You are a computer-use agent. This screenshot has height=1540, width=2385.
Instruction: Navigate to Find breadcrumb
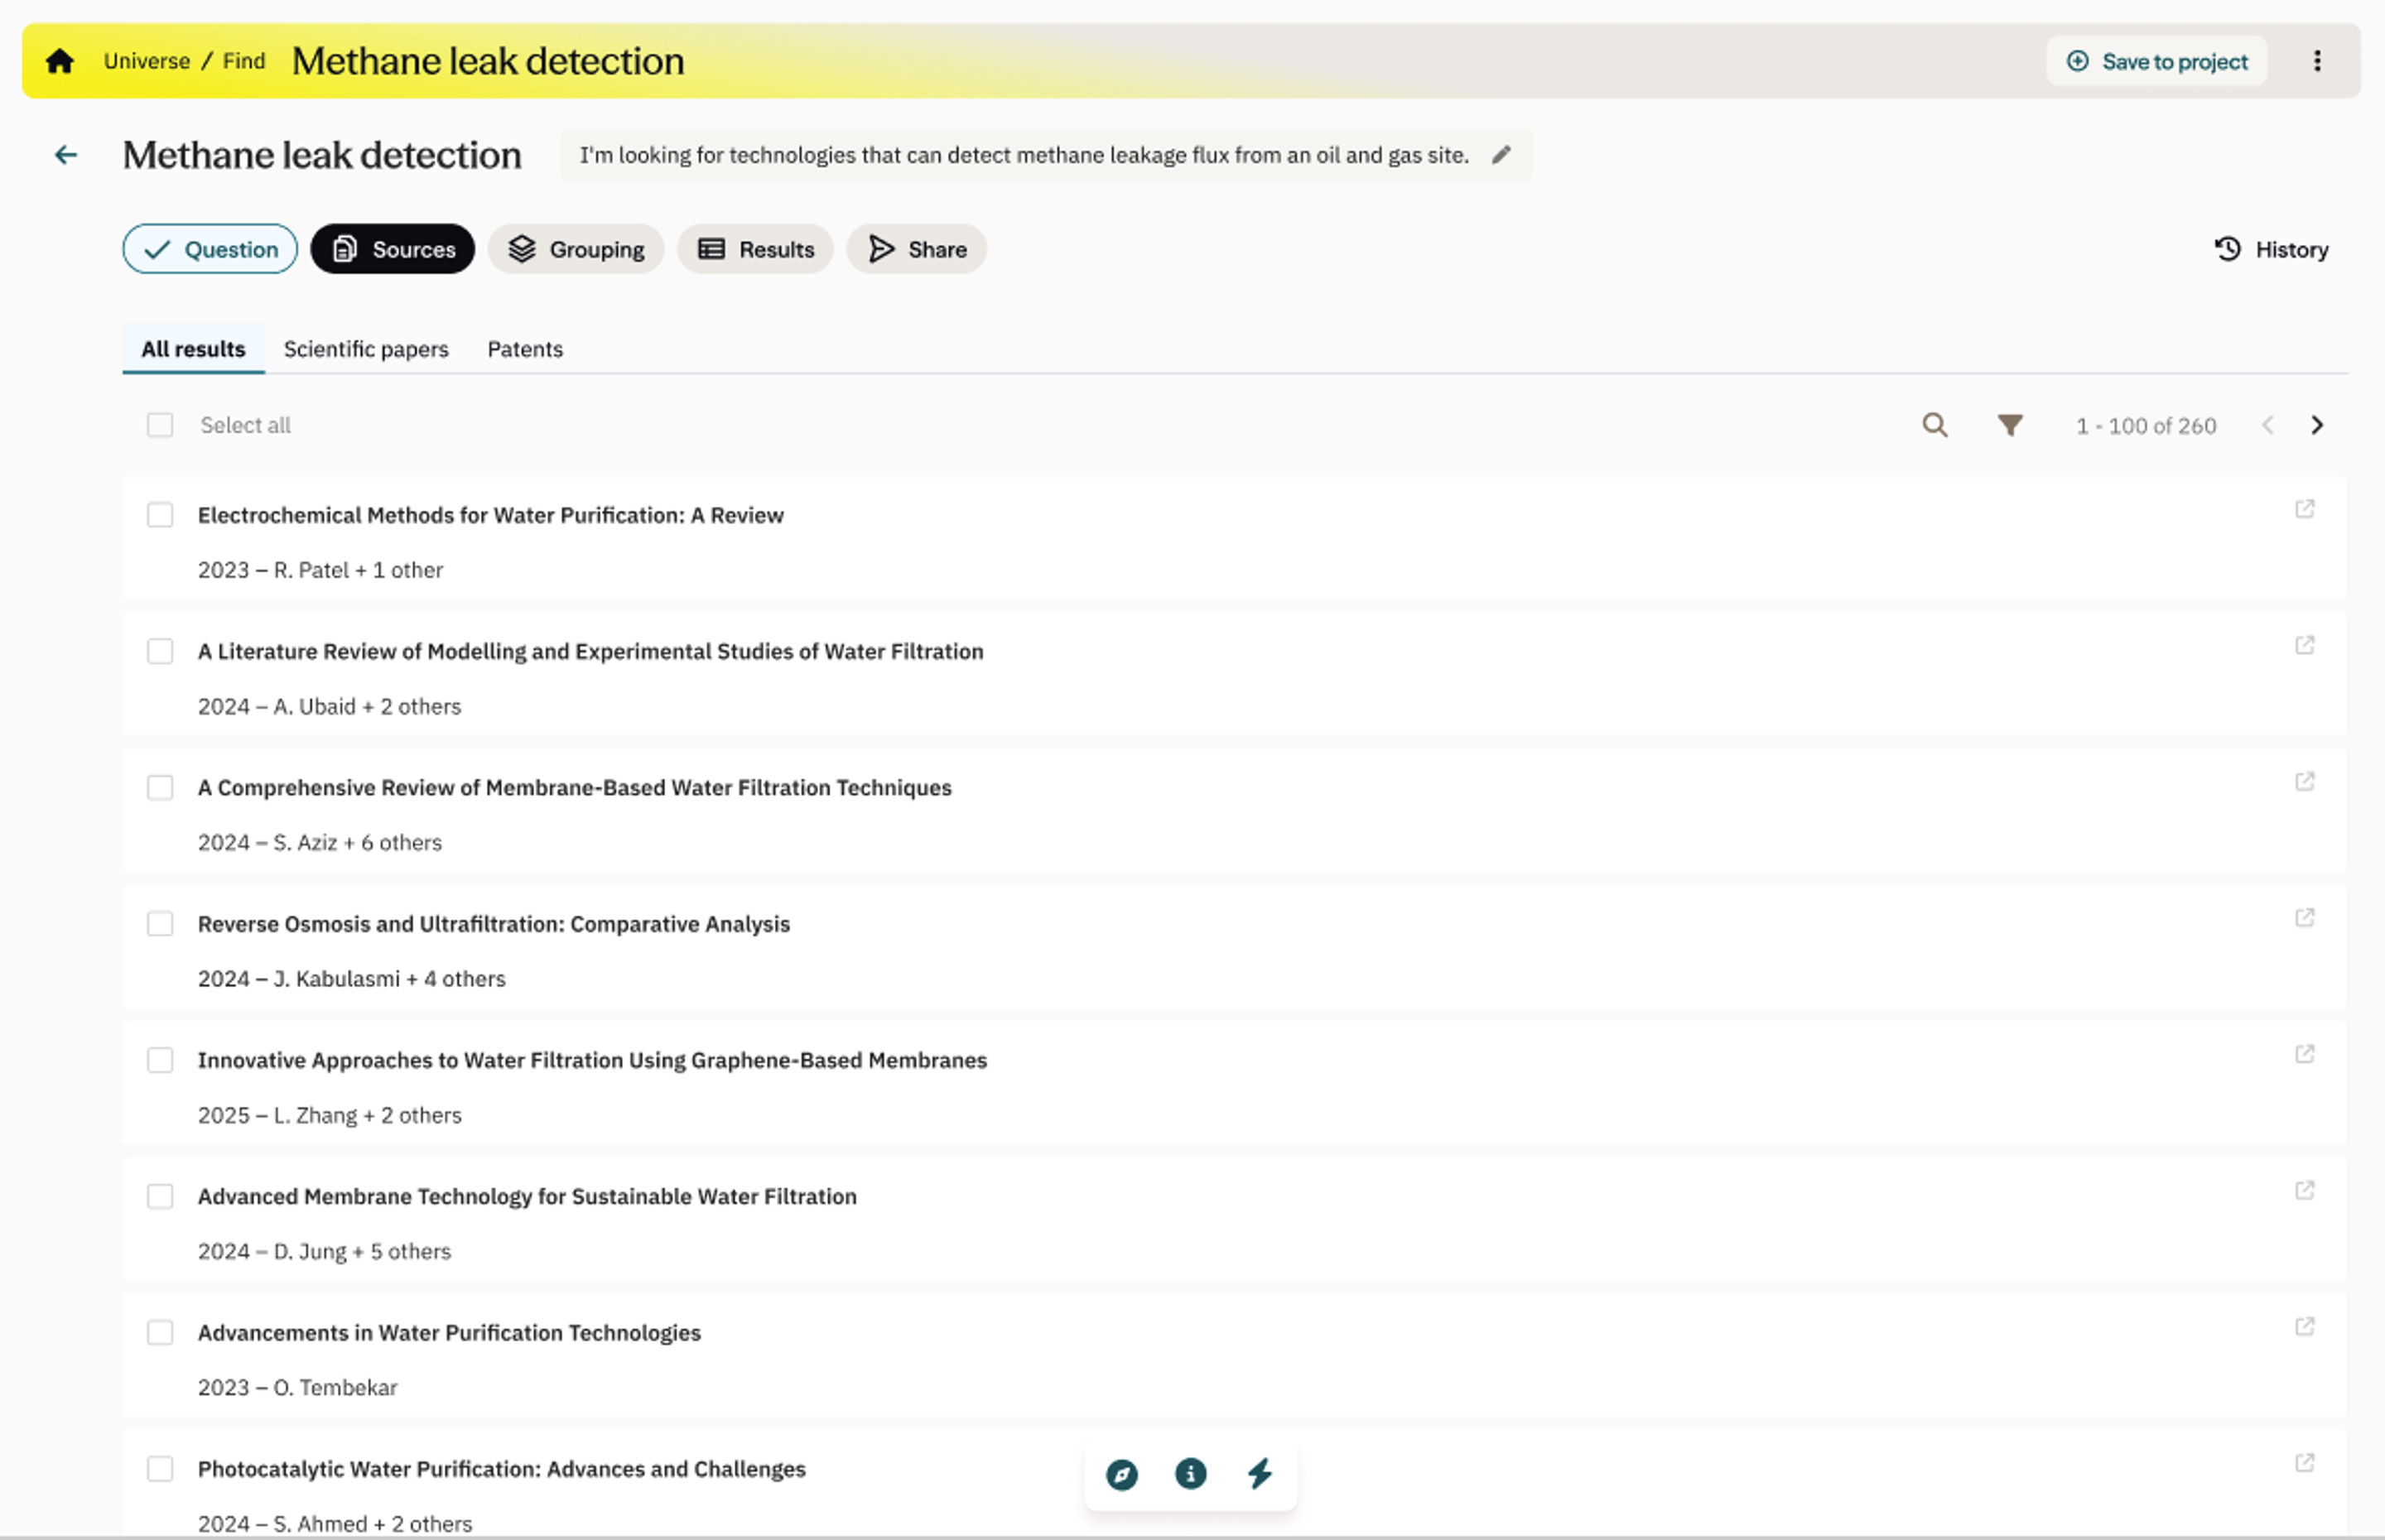[244, 61]
